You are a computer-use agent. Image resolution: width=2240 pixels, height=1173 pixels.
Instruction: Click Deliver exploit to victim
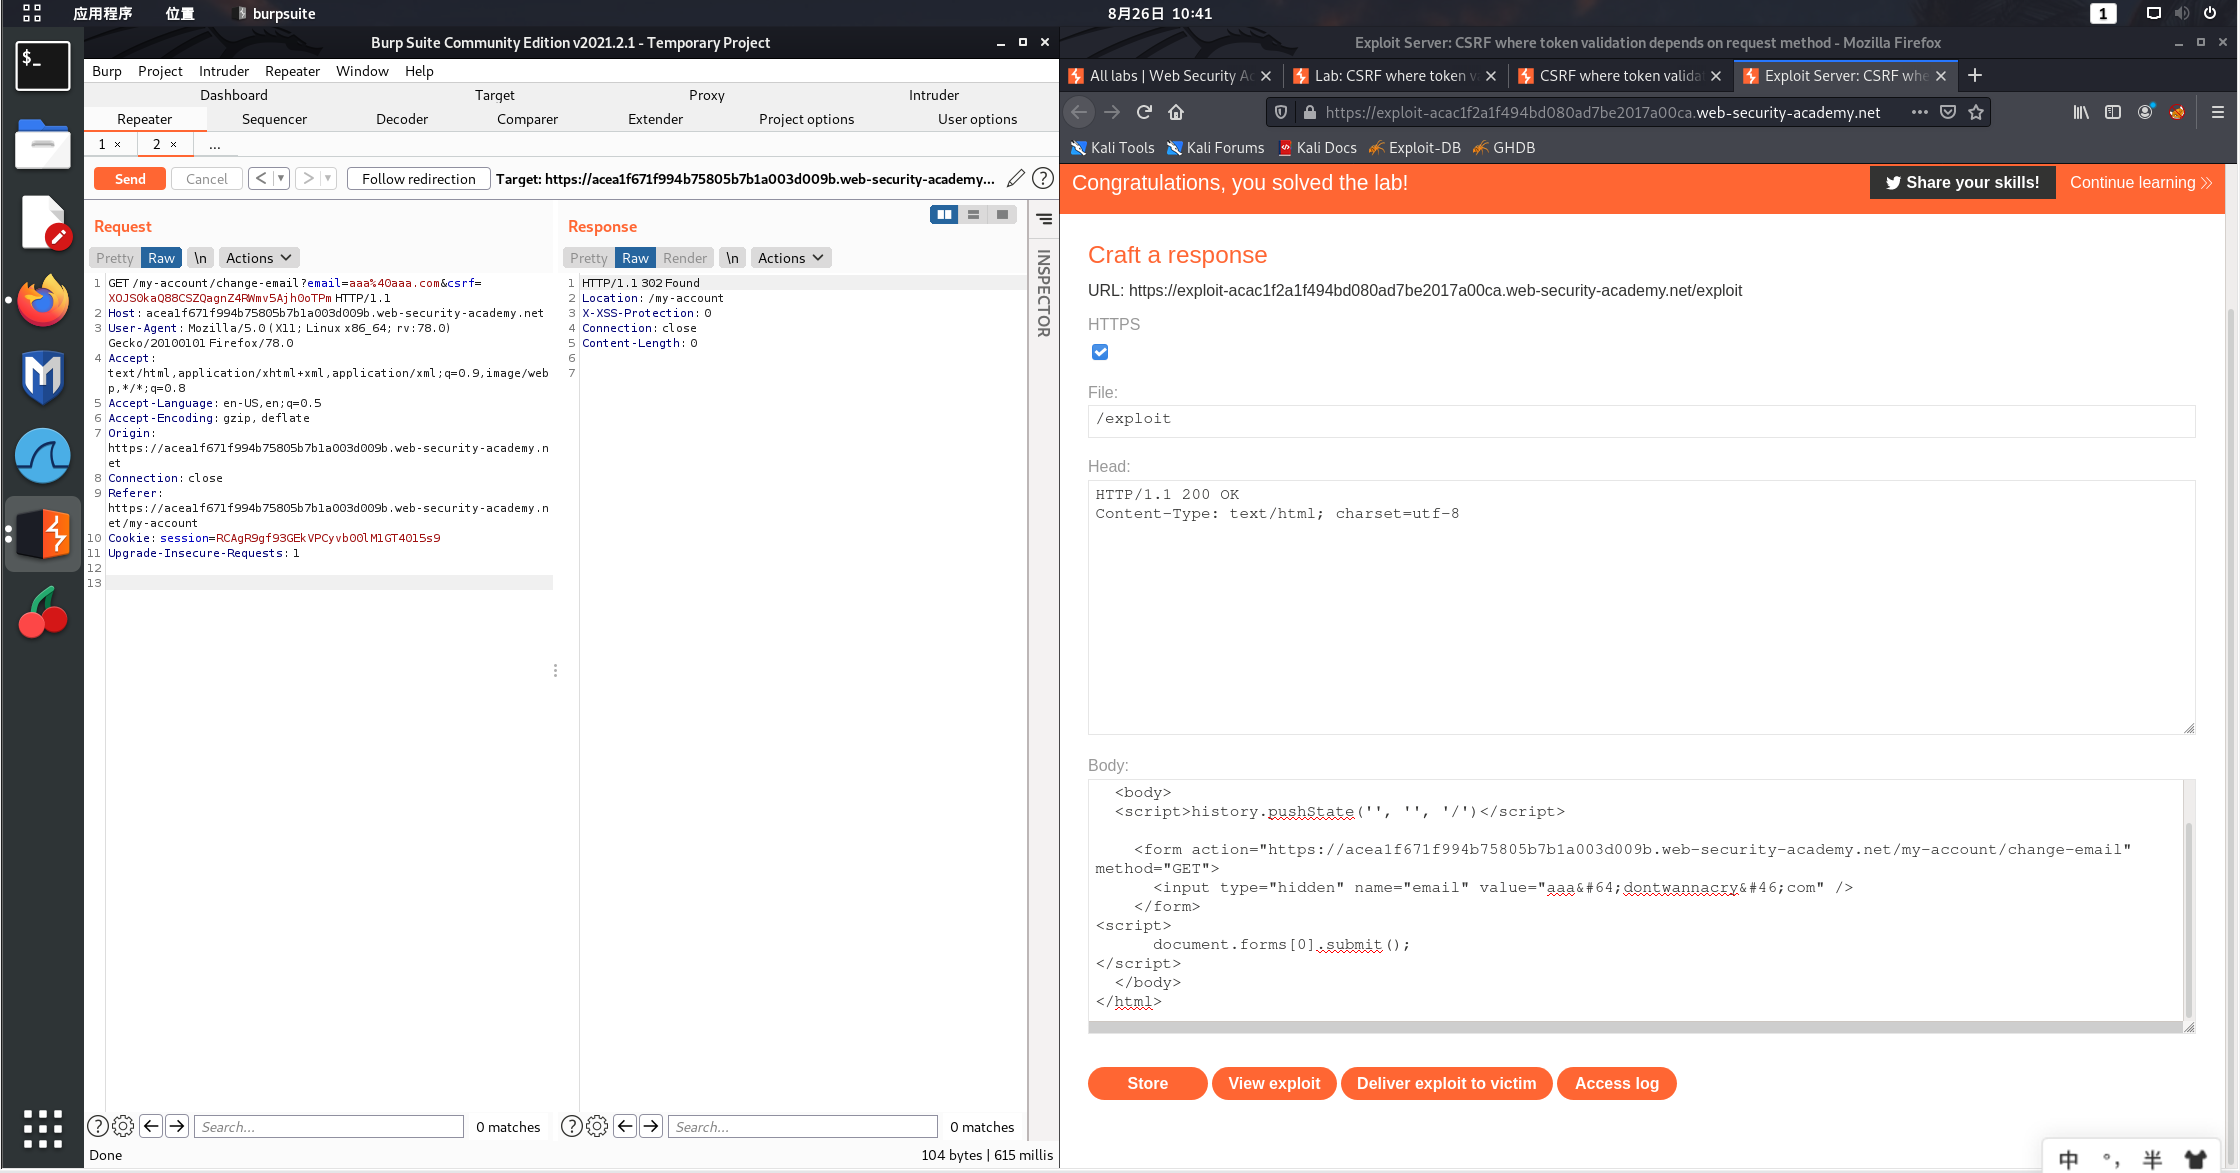[x=1446, y=1083]
